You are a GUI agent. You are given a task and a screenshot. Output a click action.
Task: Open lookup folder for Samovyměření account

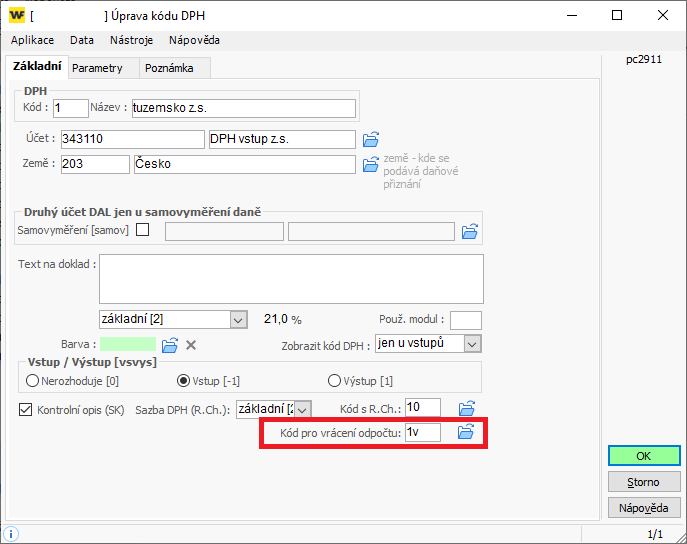click(470, 232)
